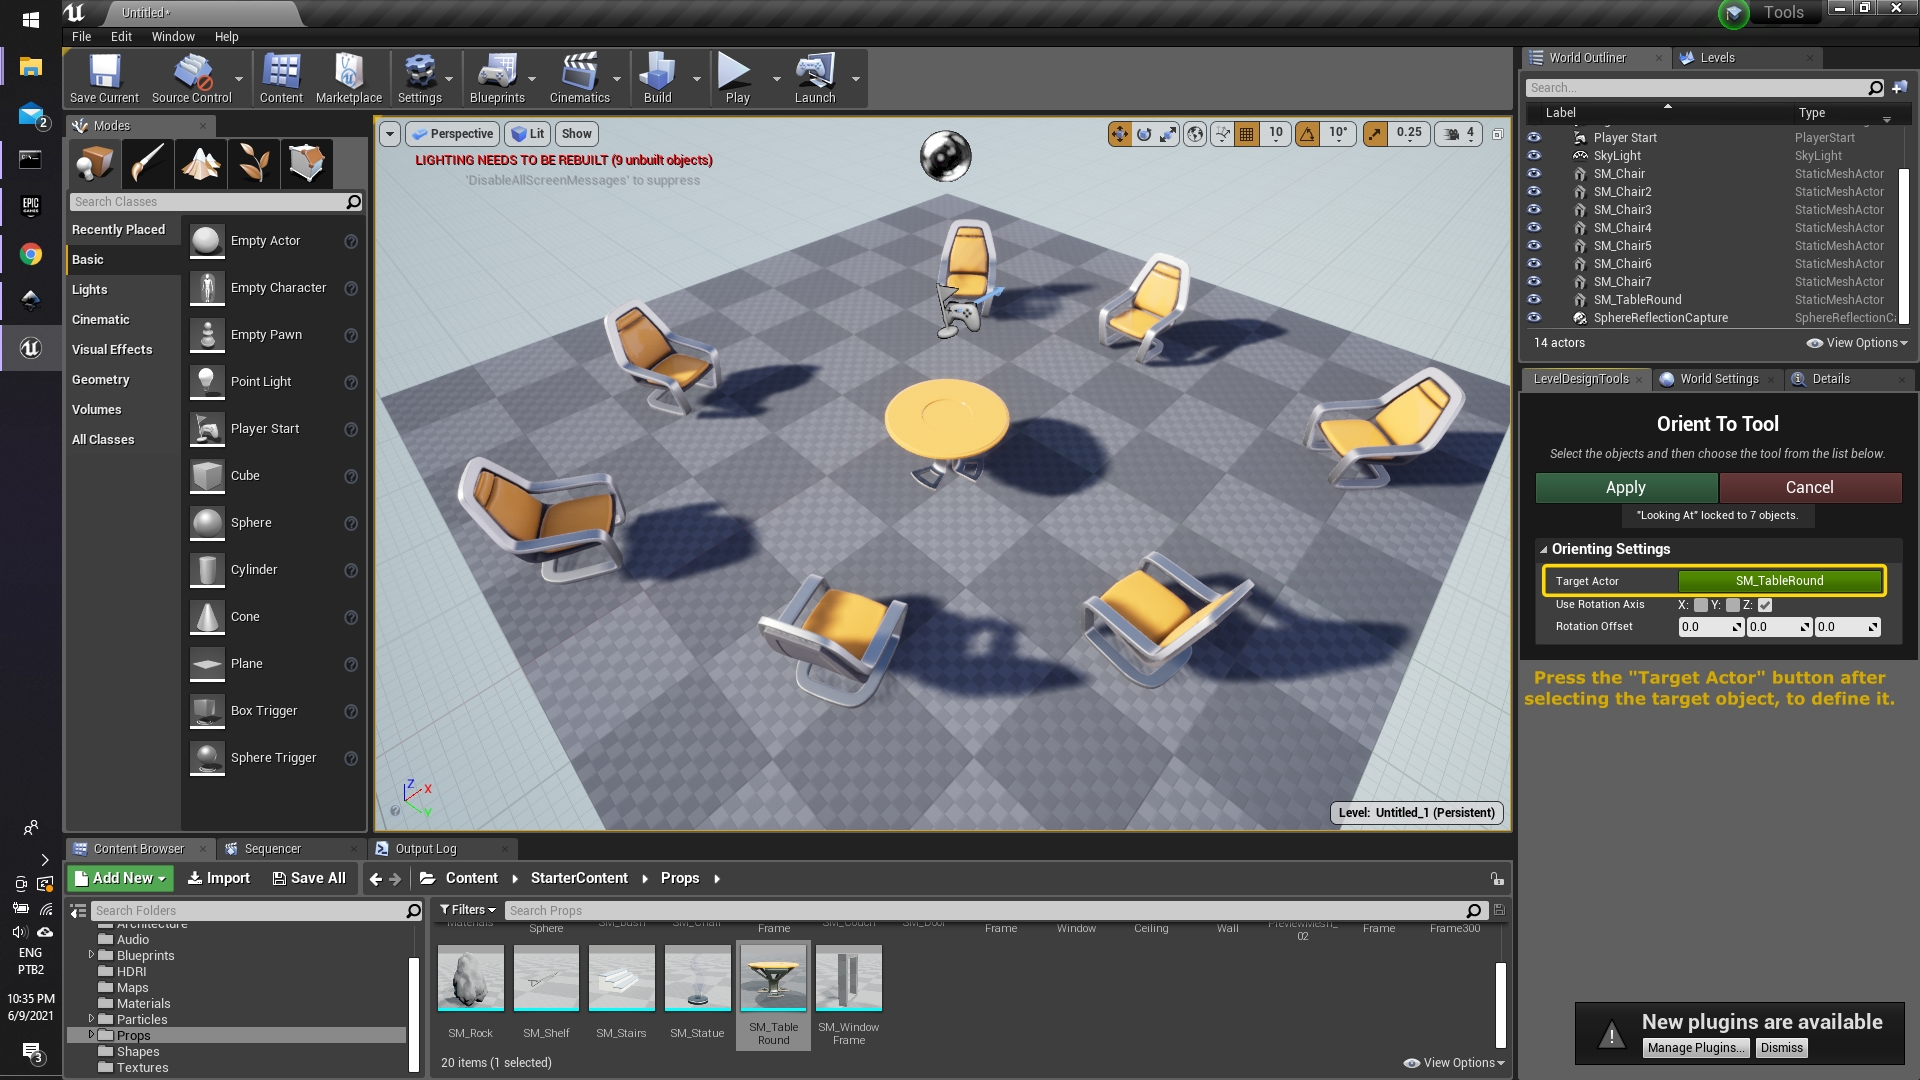Open the Window menu
The height and width of the screenshot is (1080, 1920).
[172, 36]
